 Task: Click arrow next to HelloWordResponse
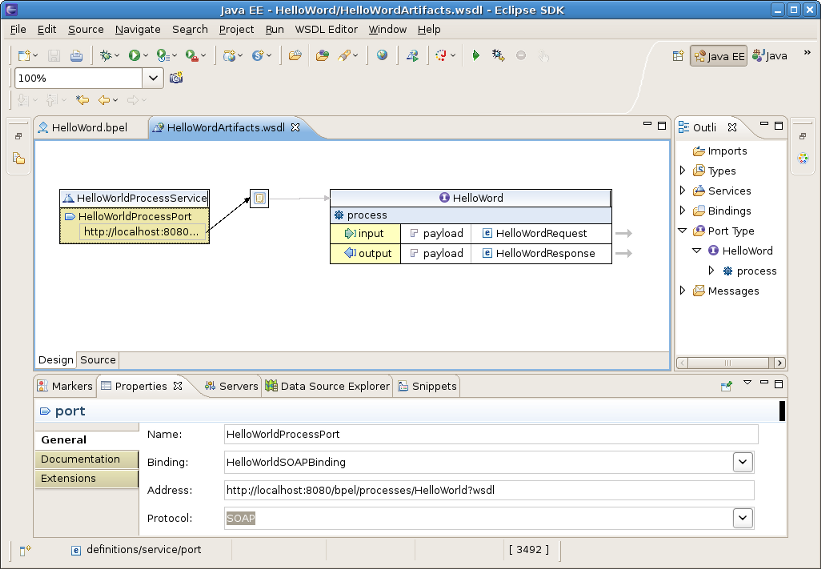(x=624, y=253)
